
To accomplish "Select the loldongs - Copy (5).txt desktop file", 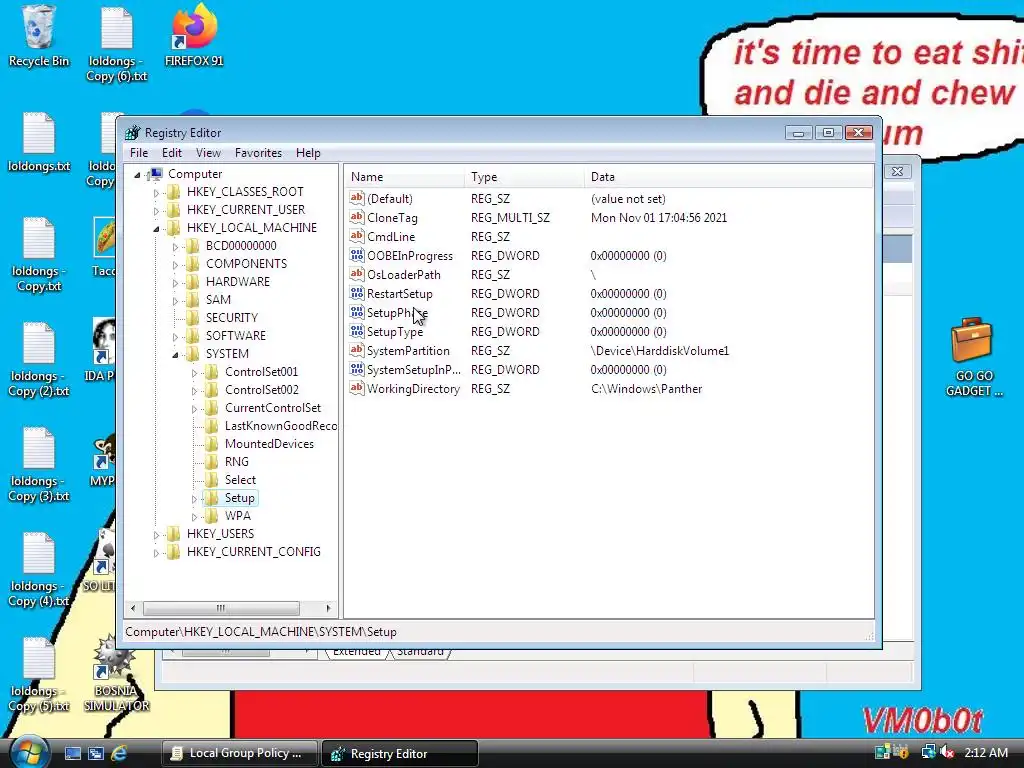I will click(x=39, y=674).
